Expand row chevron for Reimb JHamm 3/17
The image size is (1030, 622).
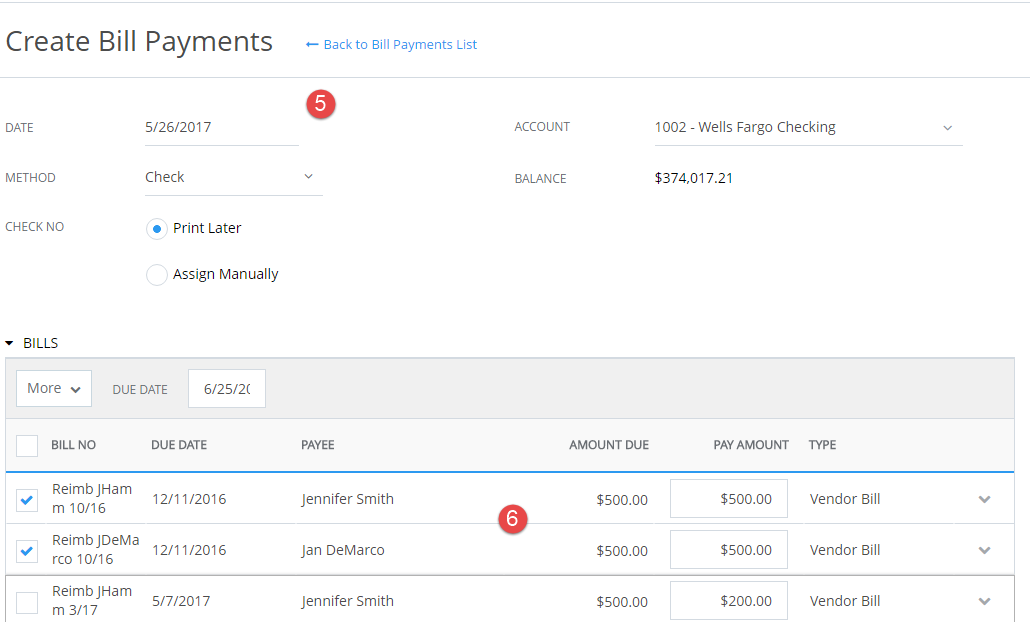tap(984, 601)
